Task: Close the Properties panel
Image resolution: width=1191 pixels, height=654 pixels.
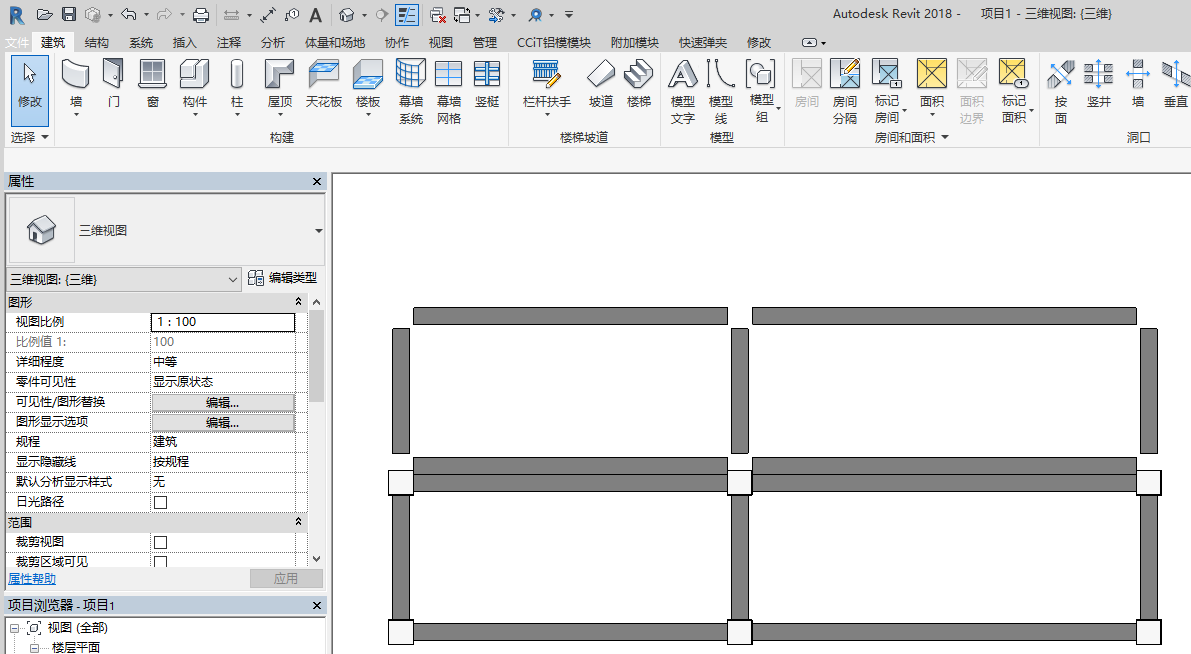Action: pos(317,182)
